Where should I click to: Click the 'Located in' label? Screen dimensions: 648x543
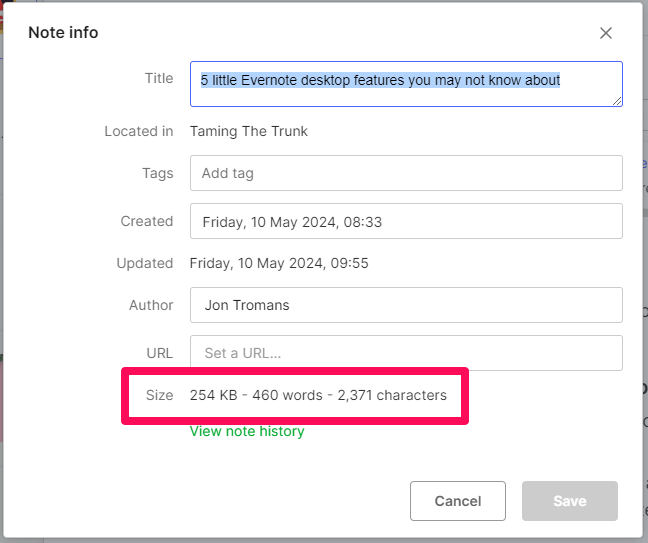point(139,131)
